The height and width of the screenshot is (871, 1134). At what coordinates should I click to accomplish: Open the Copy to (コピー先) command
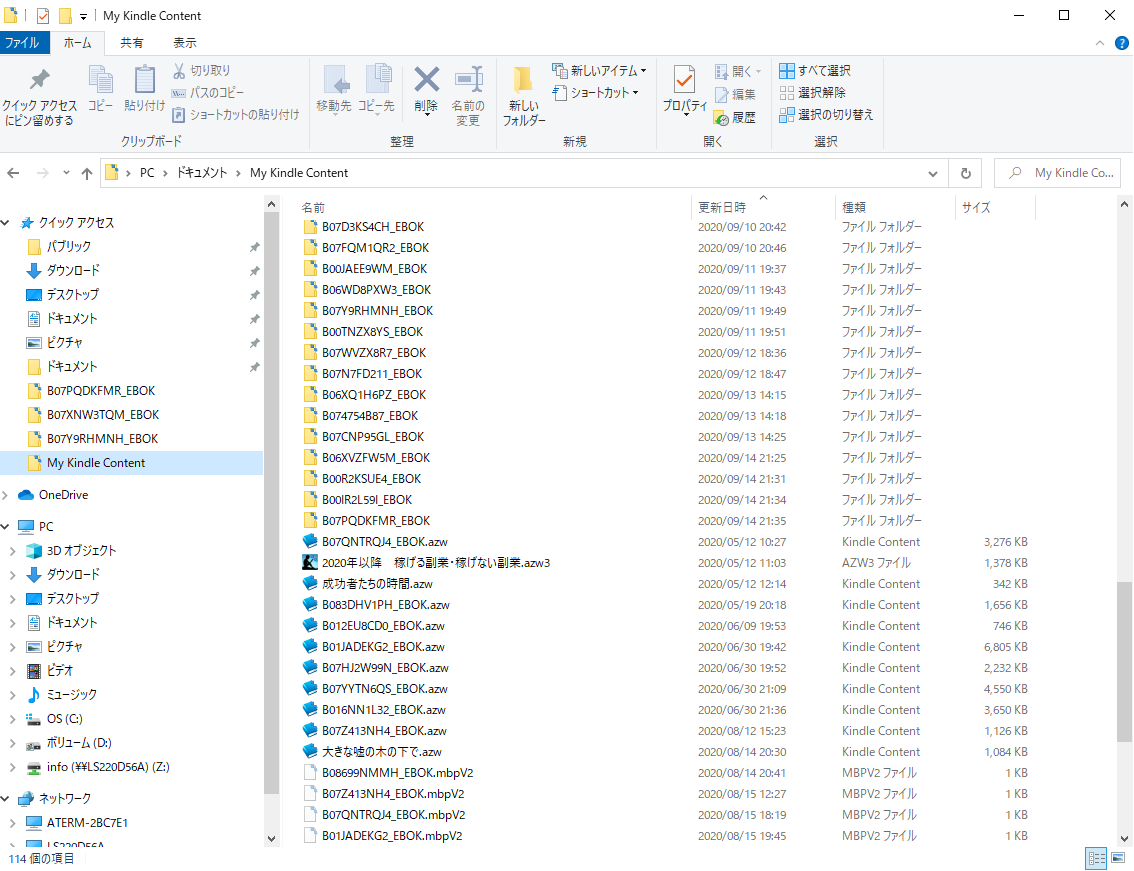coord(377,89)
